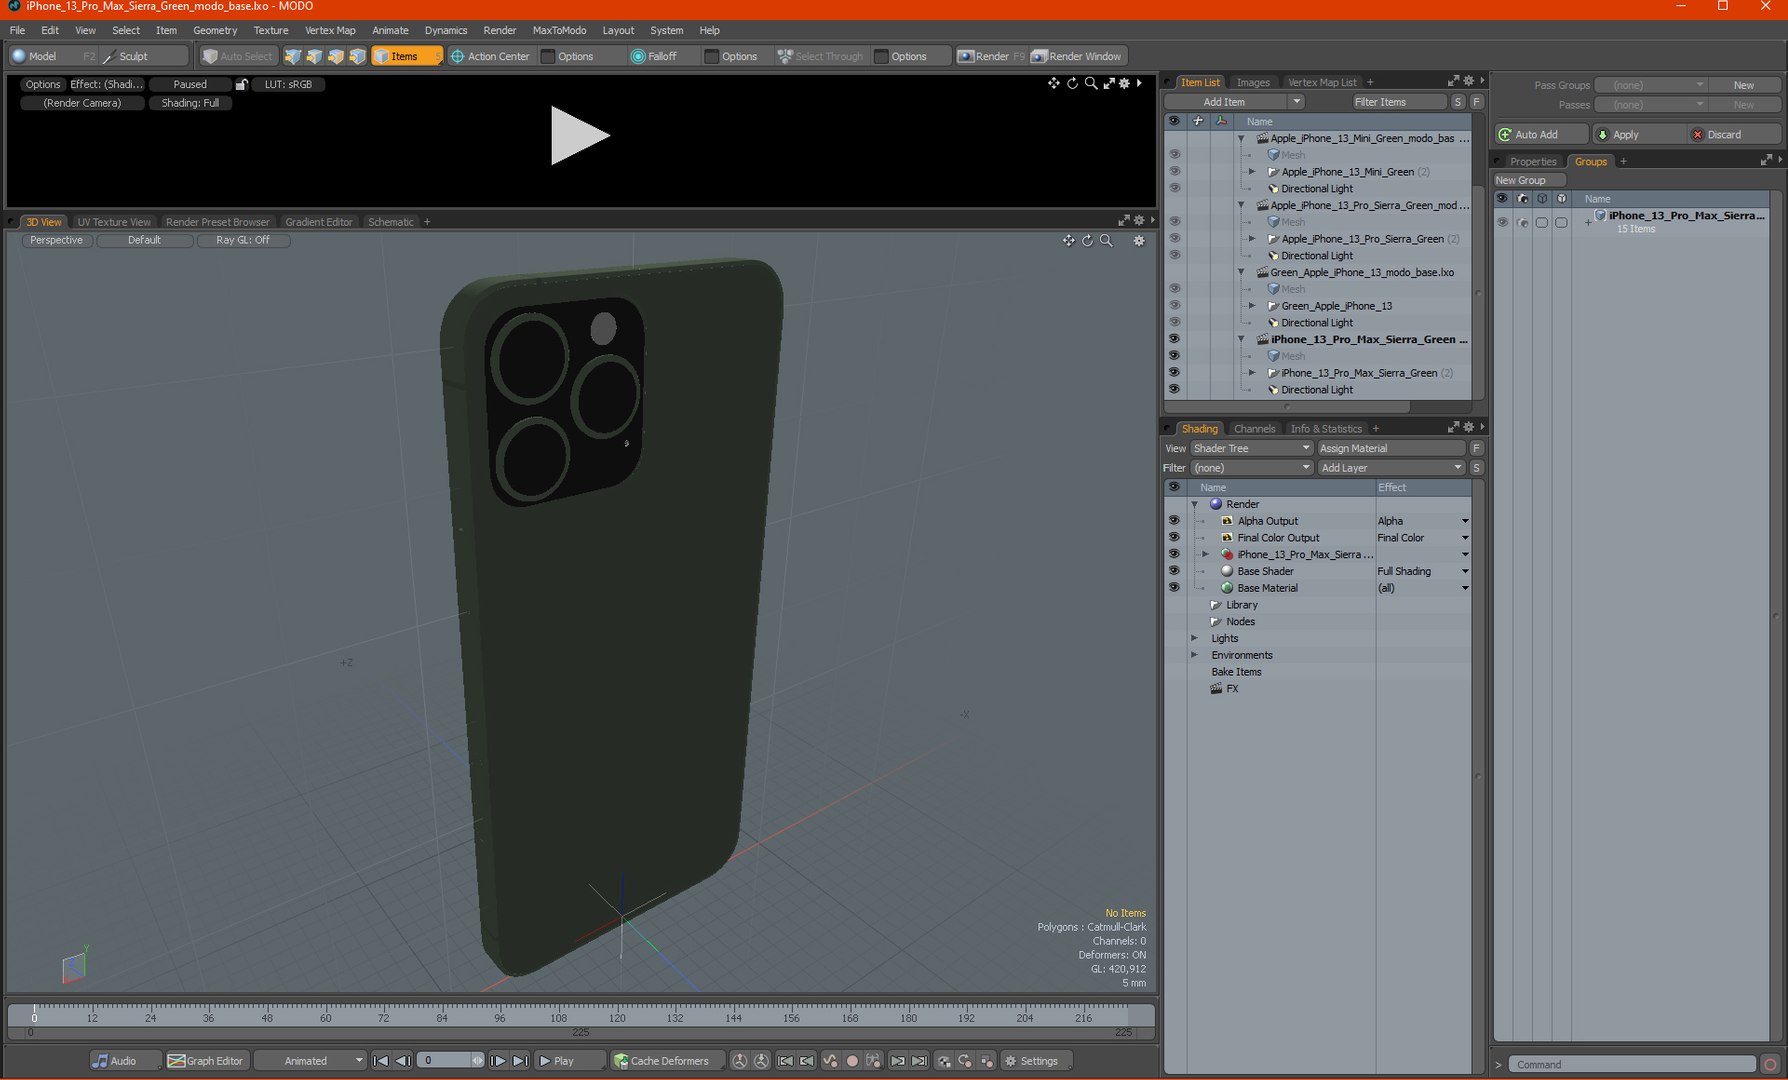The height and width of the screenshot is (1080, 1788).
Task: Go to last frame
Action: (520, 1061)
